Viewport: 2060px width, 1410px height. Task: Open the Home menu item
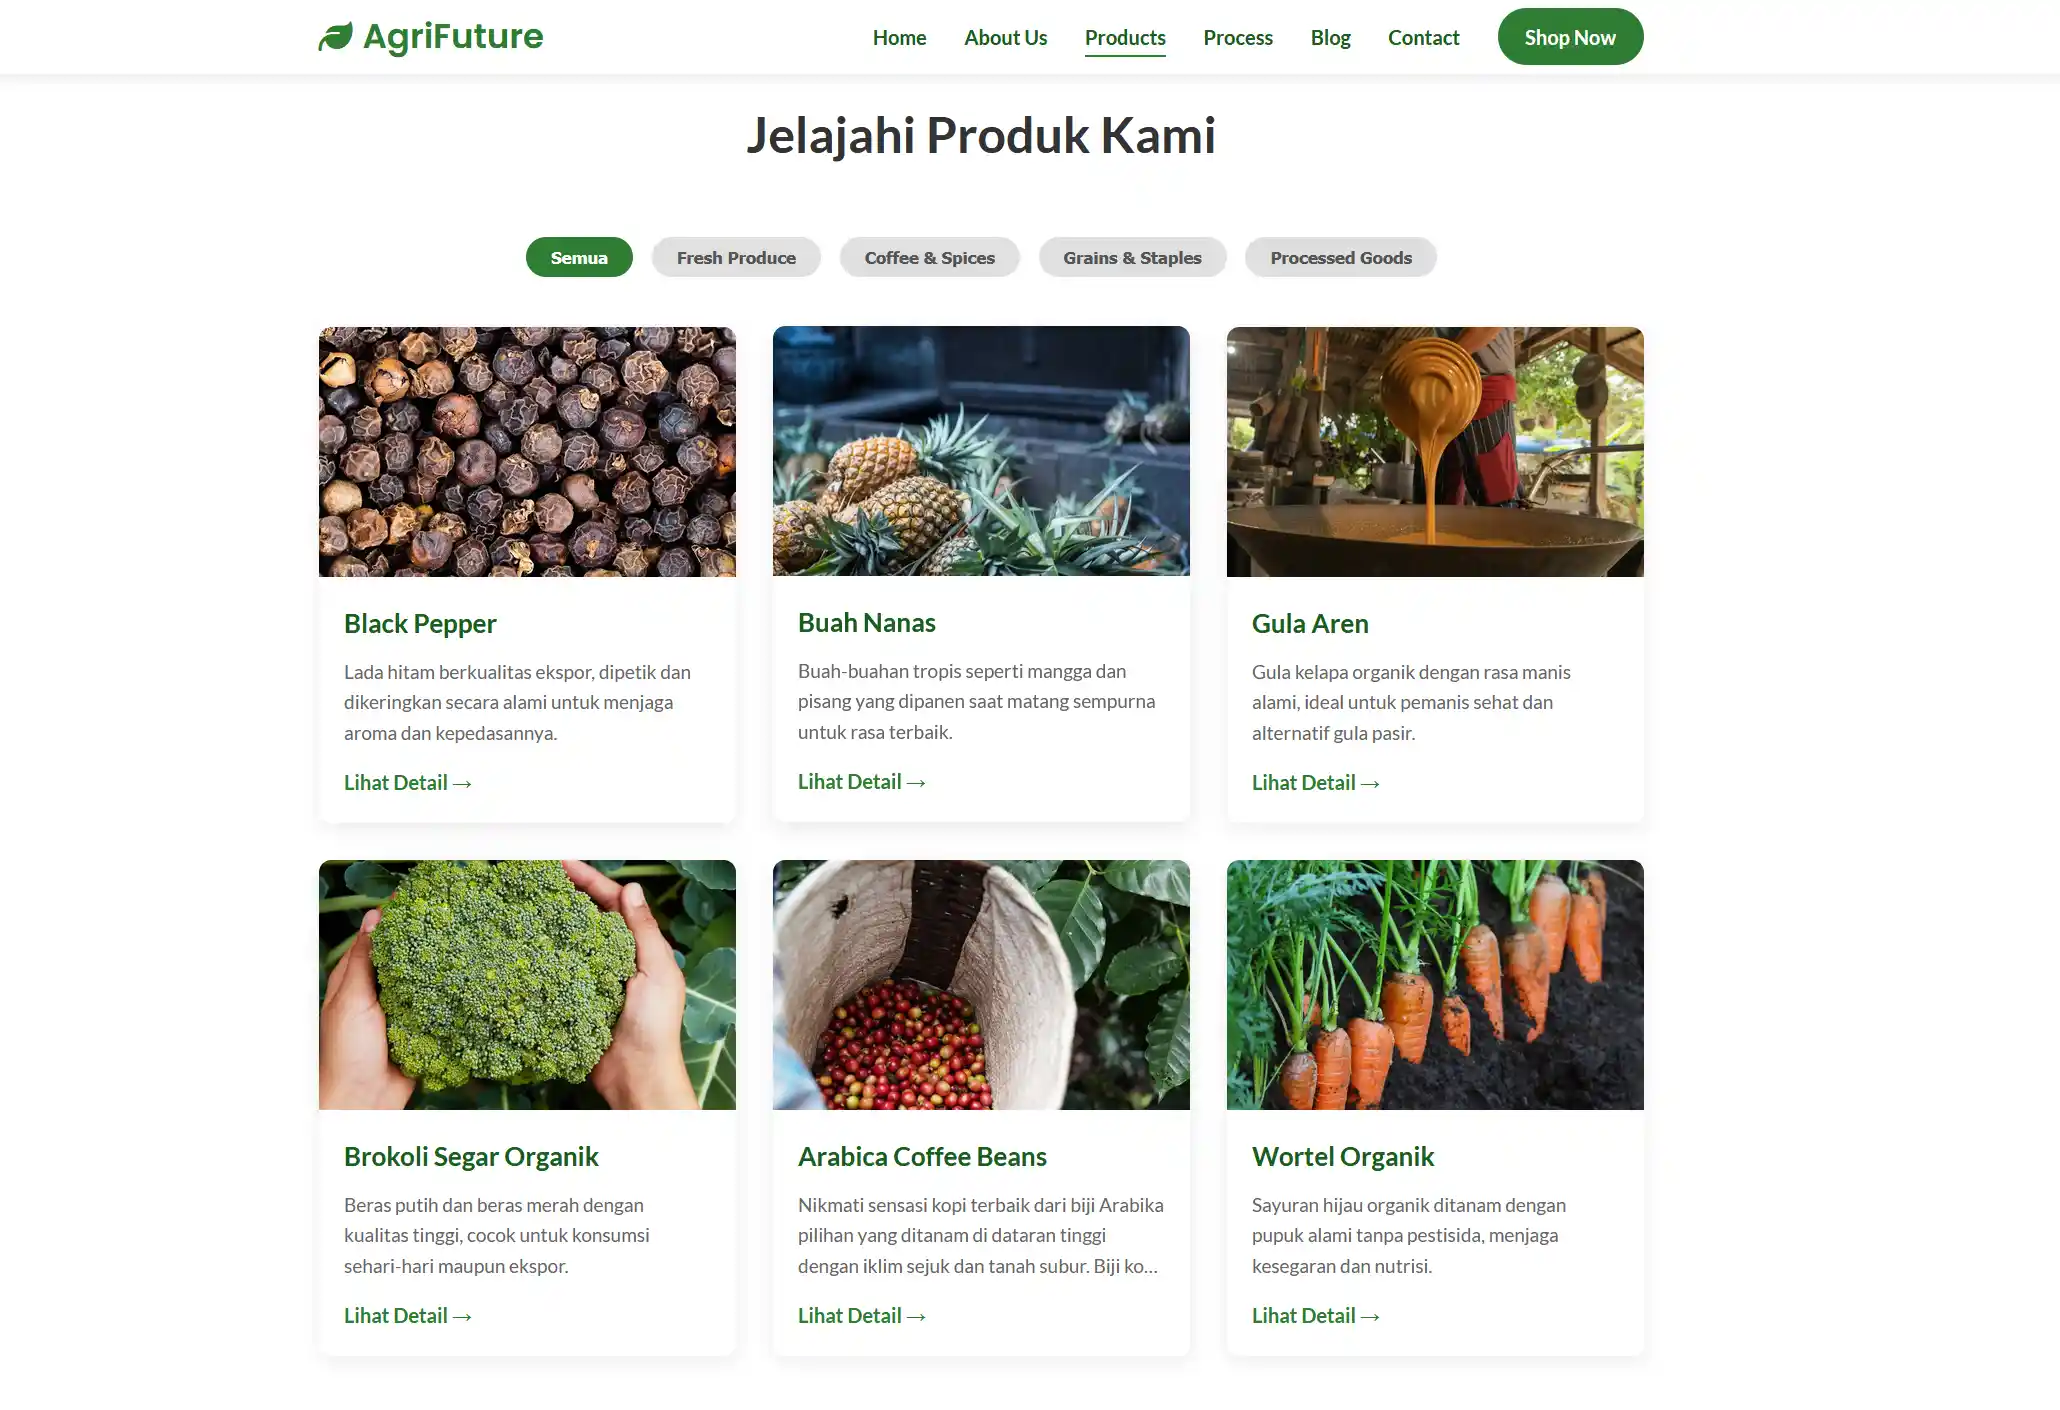pyautogui.click(x=899, y=37)
